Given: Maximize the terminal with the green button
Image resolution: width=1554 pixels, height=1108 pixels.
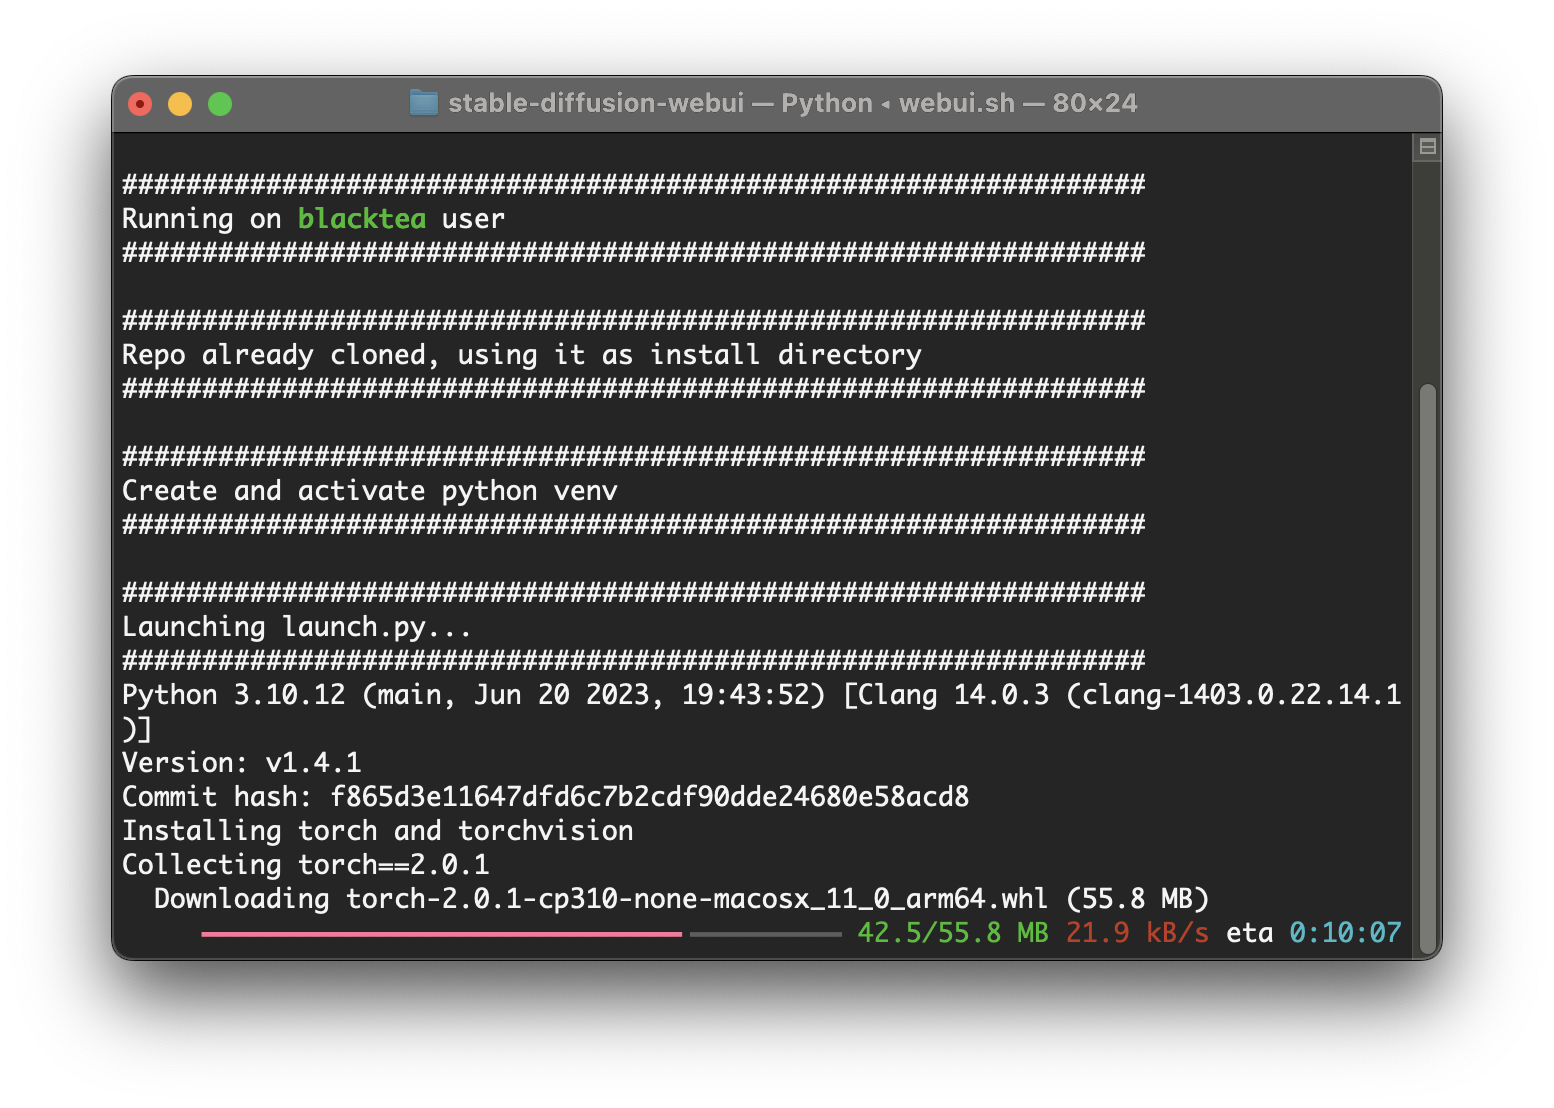Looking at the screenshot, I should click(220, 104).
